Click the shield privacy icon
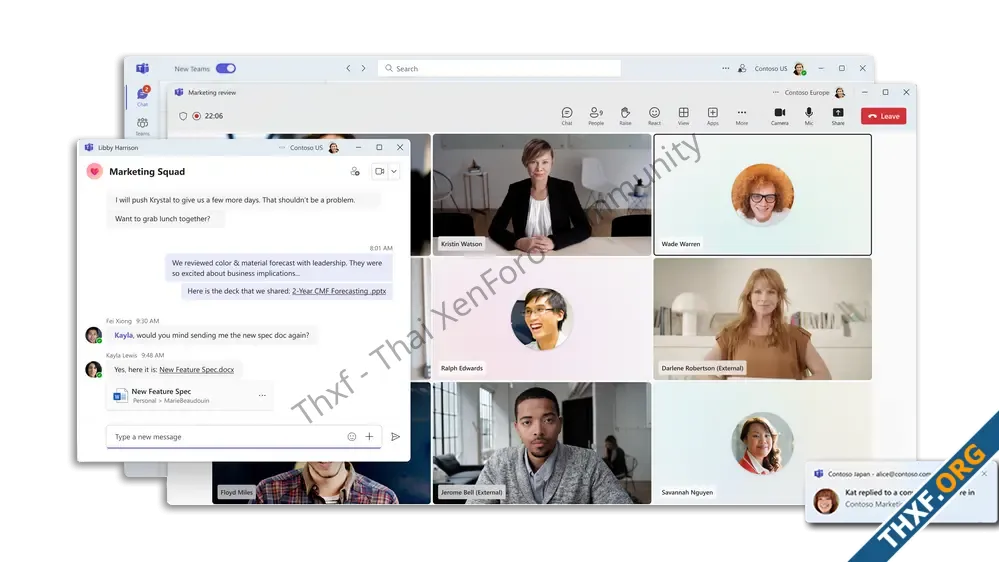Screen dimensions: 999x562 point(183,116)
